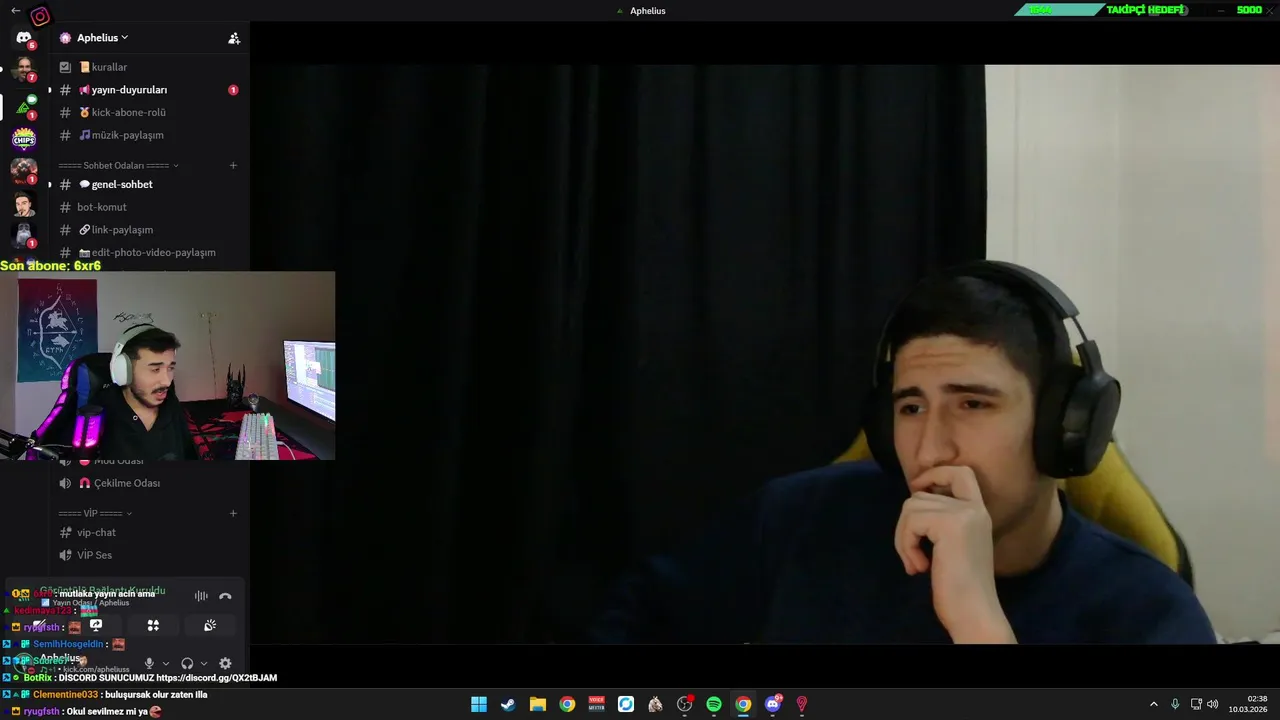
Task: Add a channel to Sohbet Odaları category
Action: click(233, 166)
